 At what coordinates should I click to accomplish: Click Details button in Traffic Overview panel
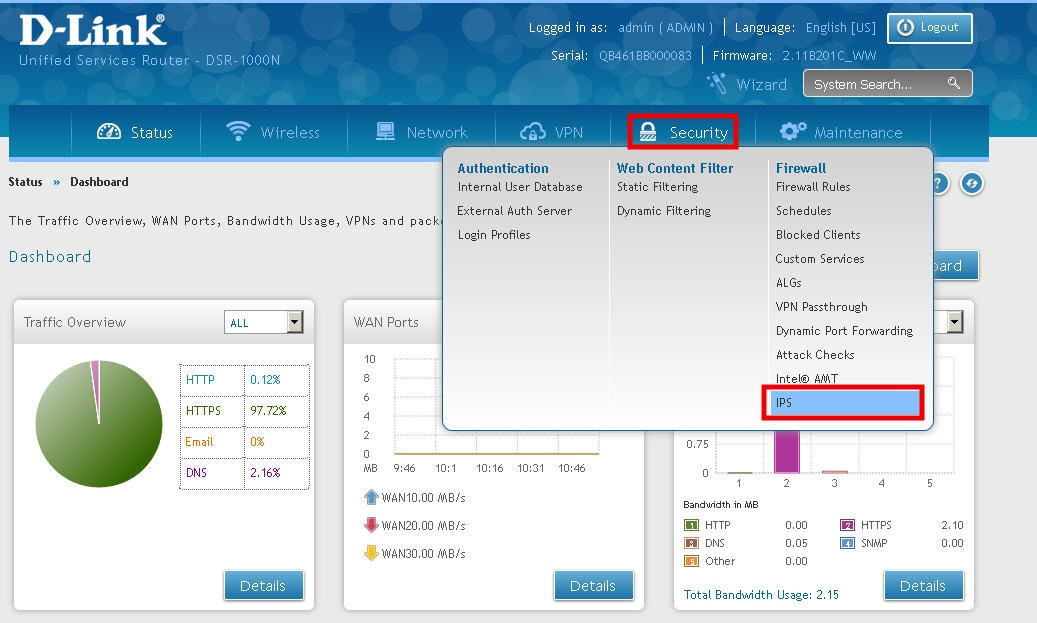click(x=263, y=586)
